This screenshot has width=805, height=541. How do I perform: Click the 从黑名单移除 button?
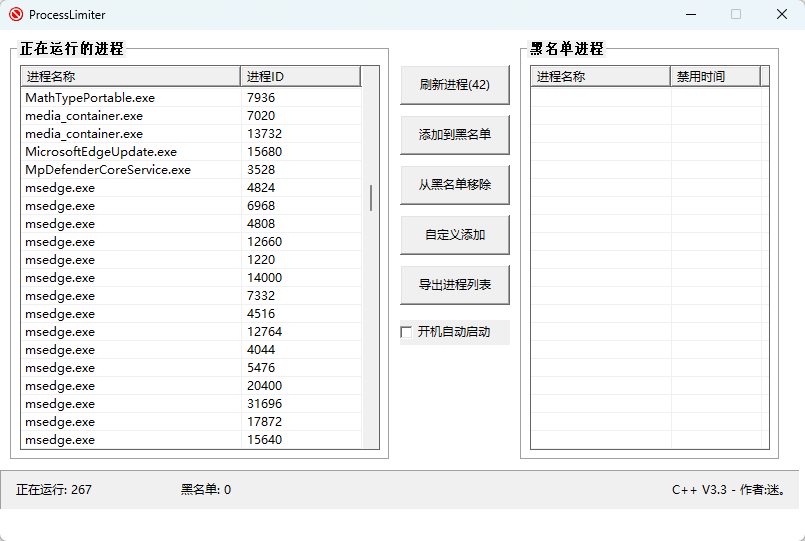point(455,184)
